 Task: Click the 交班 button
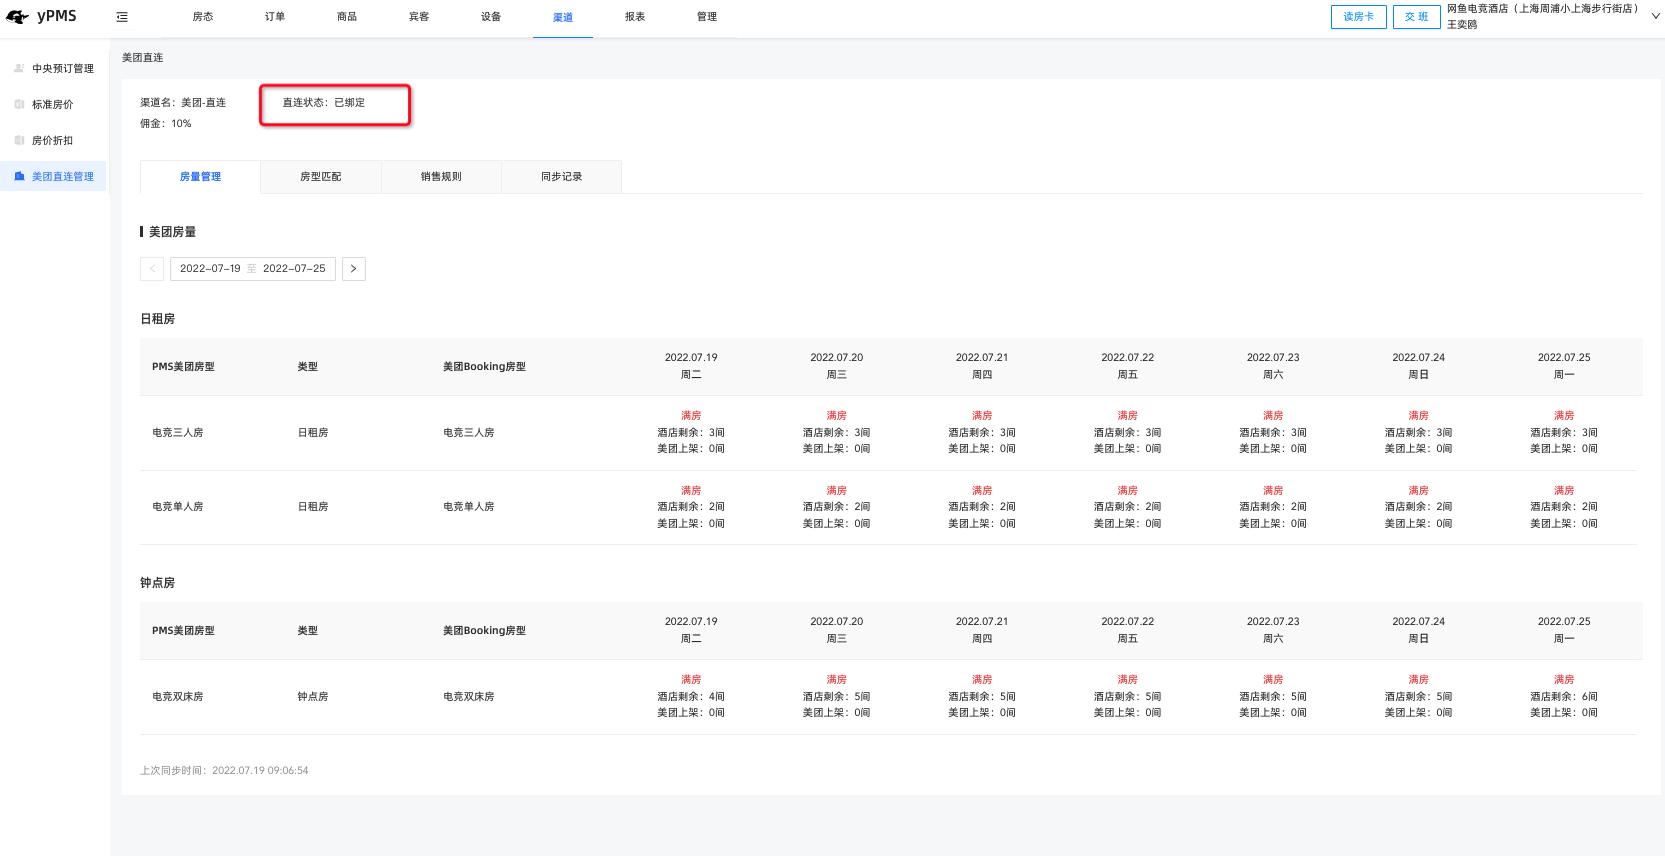[x=1417, y=17]
